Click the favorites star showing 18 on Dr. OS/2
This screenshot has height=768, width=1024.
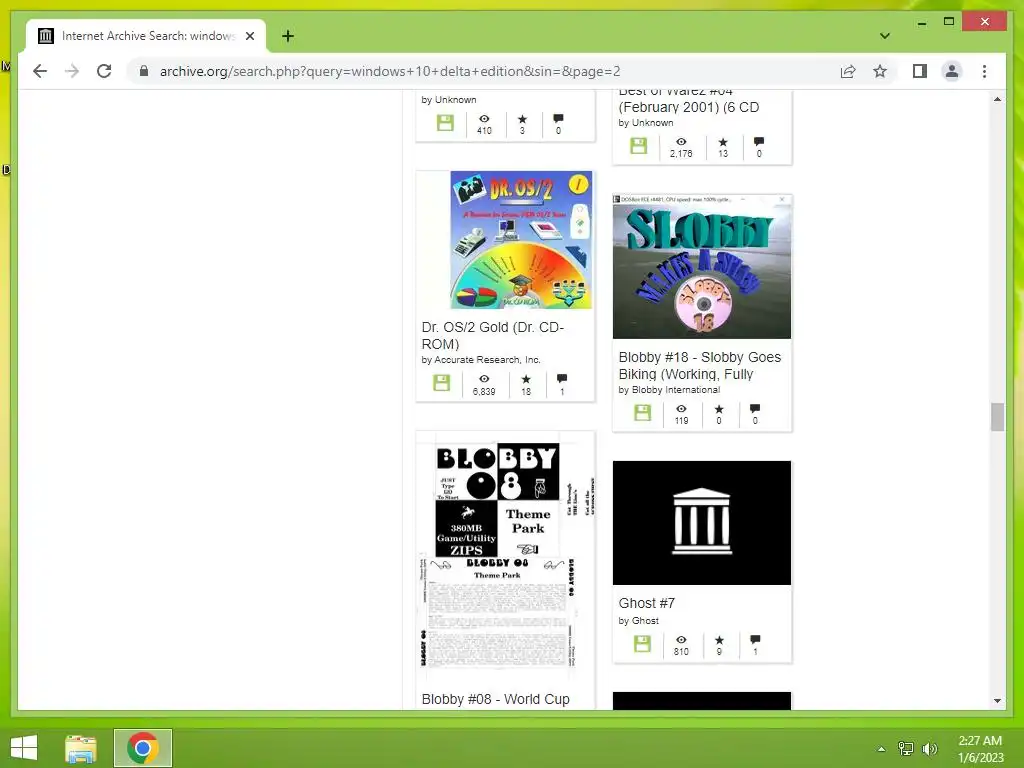(526, 379)
